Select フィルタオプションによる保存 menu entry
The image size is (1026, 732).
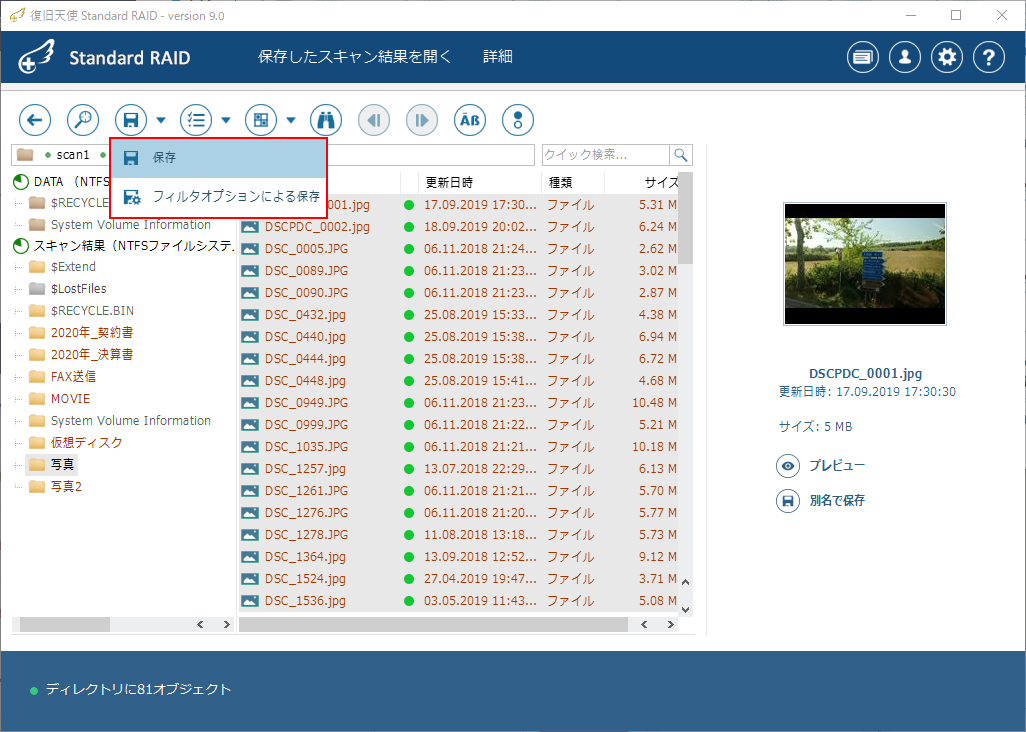[x=218, y=196]
